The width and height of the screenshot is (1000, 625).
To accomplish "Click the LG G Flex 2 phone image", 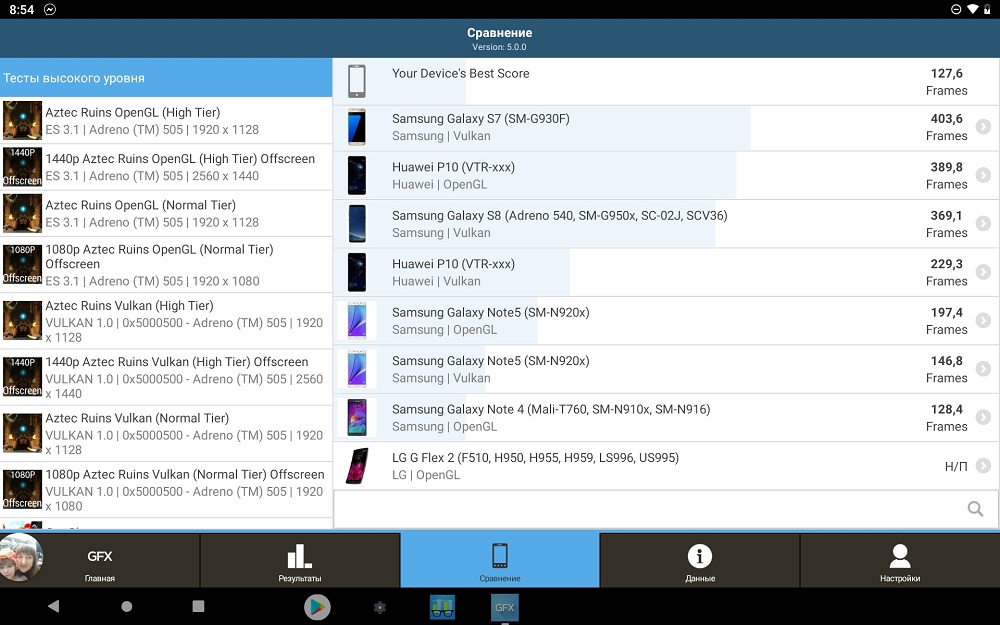I will click(357, 466).
